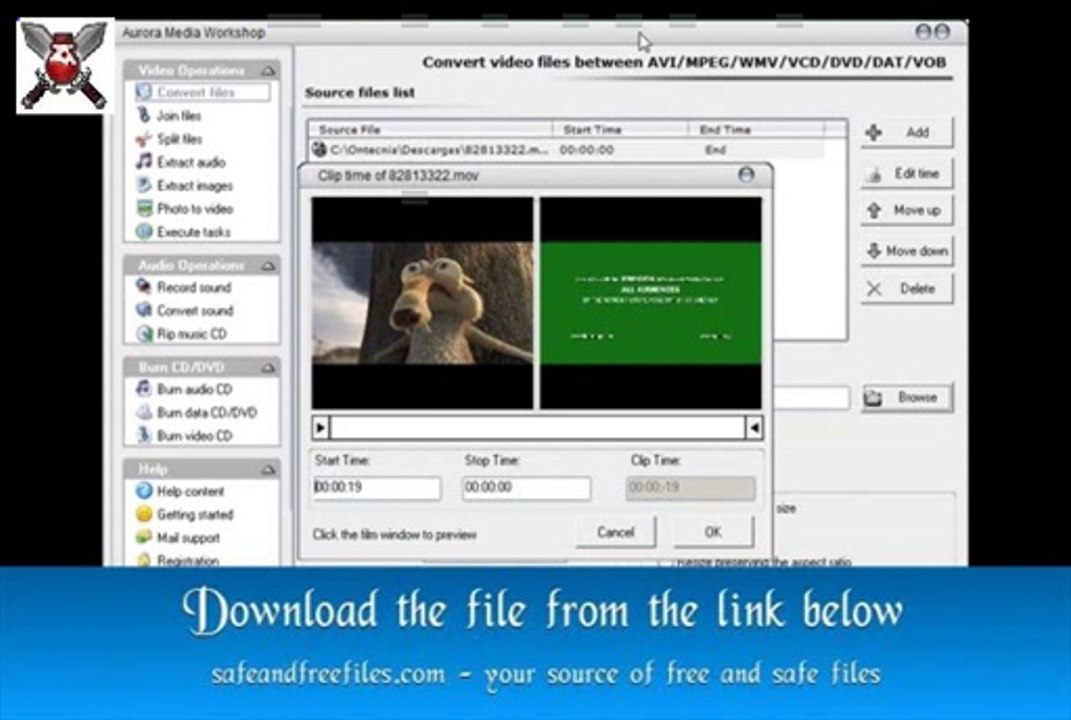Click the Execute tasks icon
This screenshot has width=1071, height=720.
point(143,232)
